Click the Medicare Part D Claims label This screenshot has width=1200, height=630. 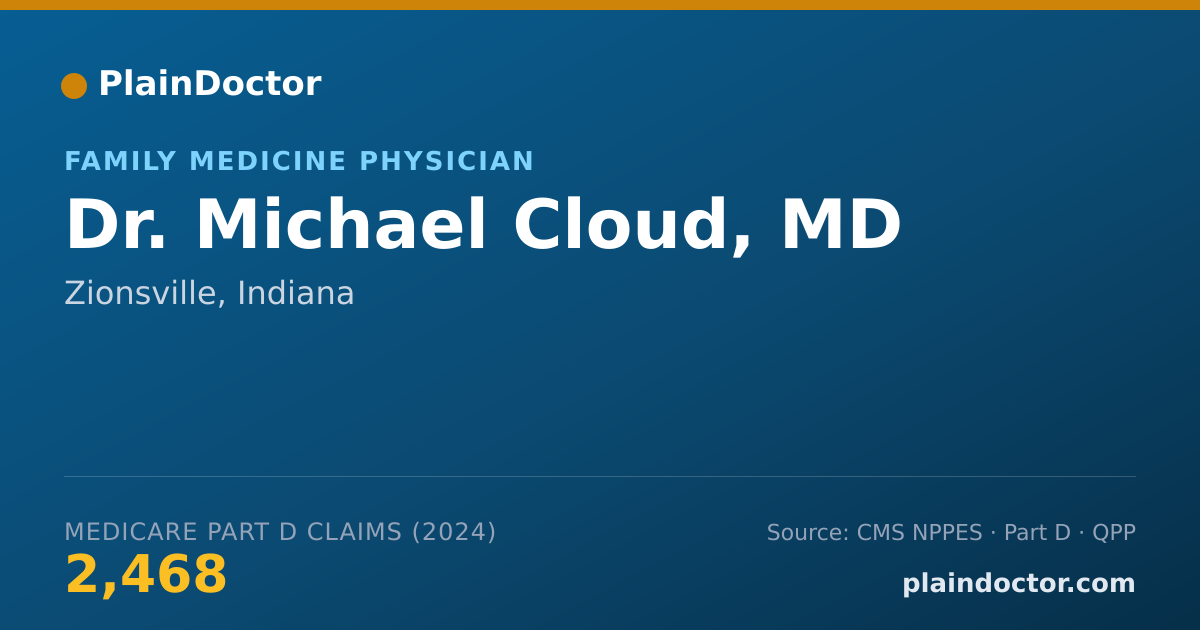[233, 532]
